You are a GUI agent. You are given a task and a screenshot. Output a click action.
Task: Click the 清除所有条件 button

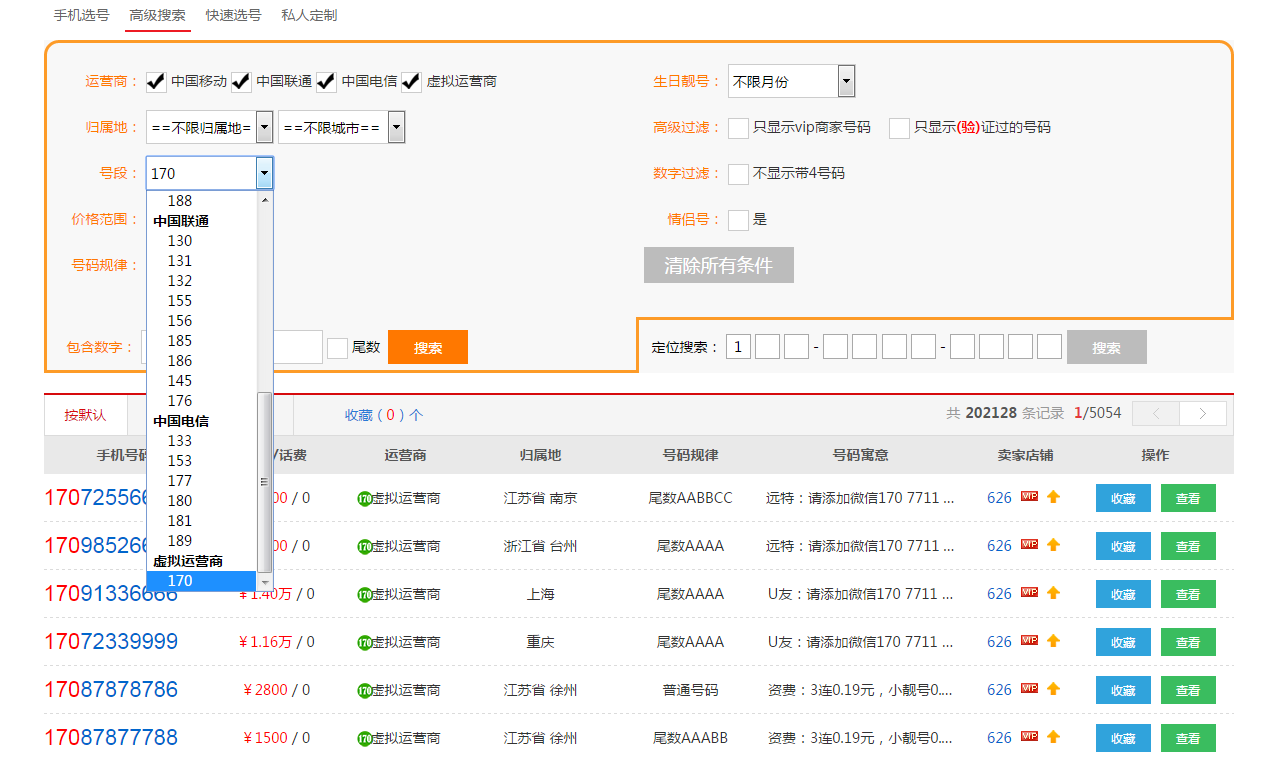click(718, 264)
